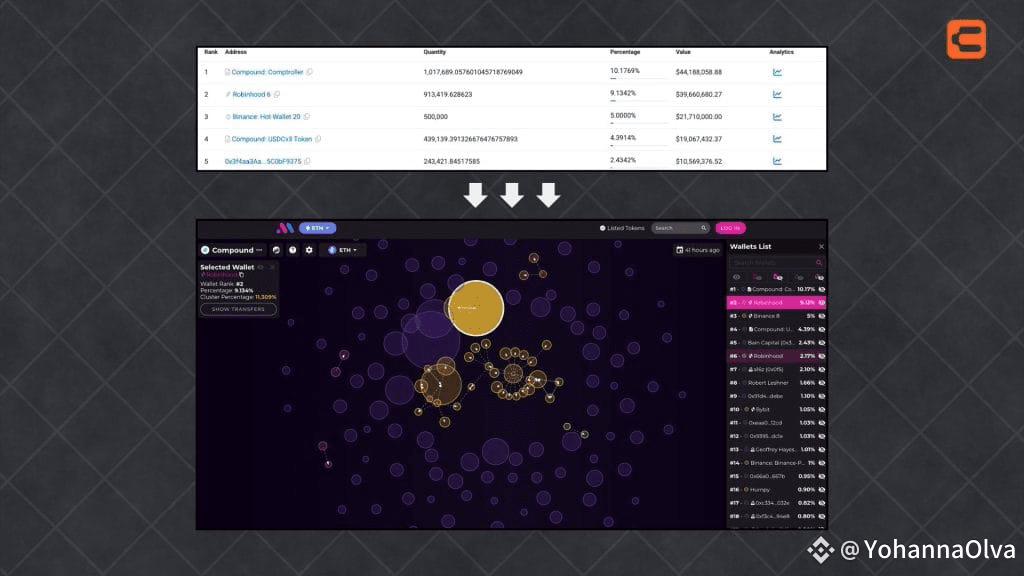Select #6 Robinhood row in Wallets List
Image resolution: width=1024 pixels, height=576 pixels.
click(x=776, y=356)
